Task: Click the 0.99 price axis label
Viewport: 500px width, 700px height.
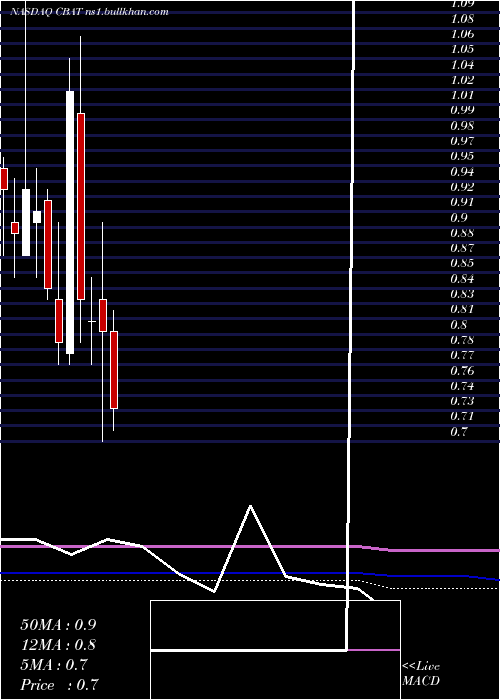Action: coord(462,111)
